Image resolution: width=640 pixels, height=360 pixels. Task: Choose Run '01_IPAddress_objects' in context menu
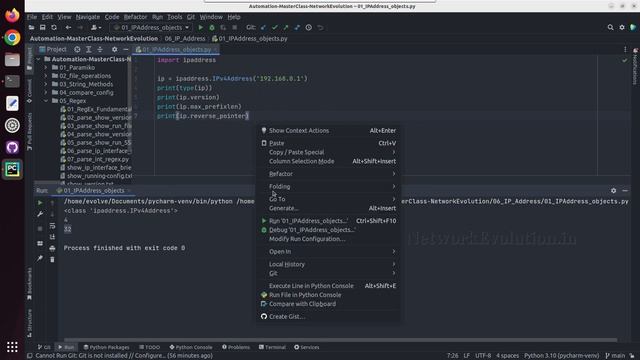[328, 221]
